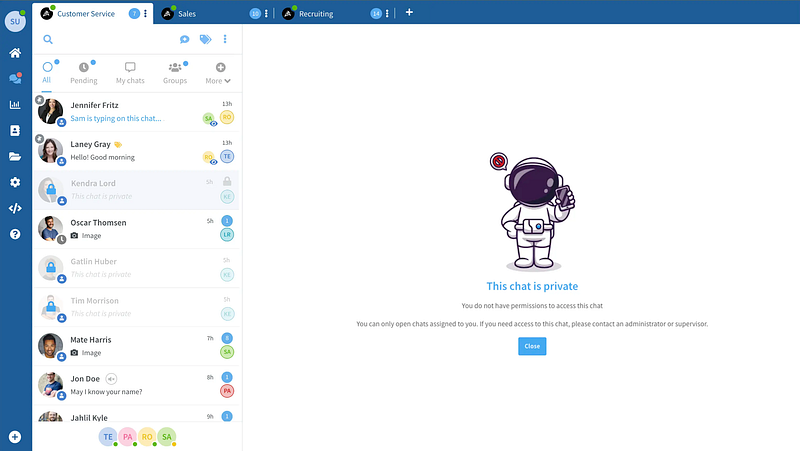
Task: Open the reports bar chart icon
Action: [15, 104]
